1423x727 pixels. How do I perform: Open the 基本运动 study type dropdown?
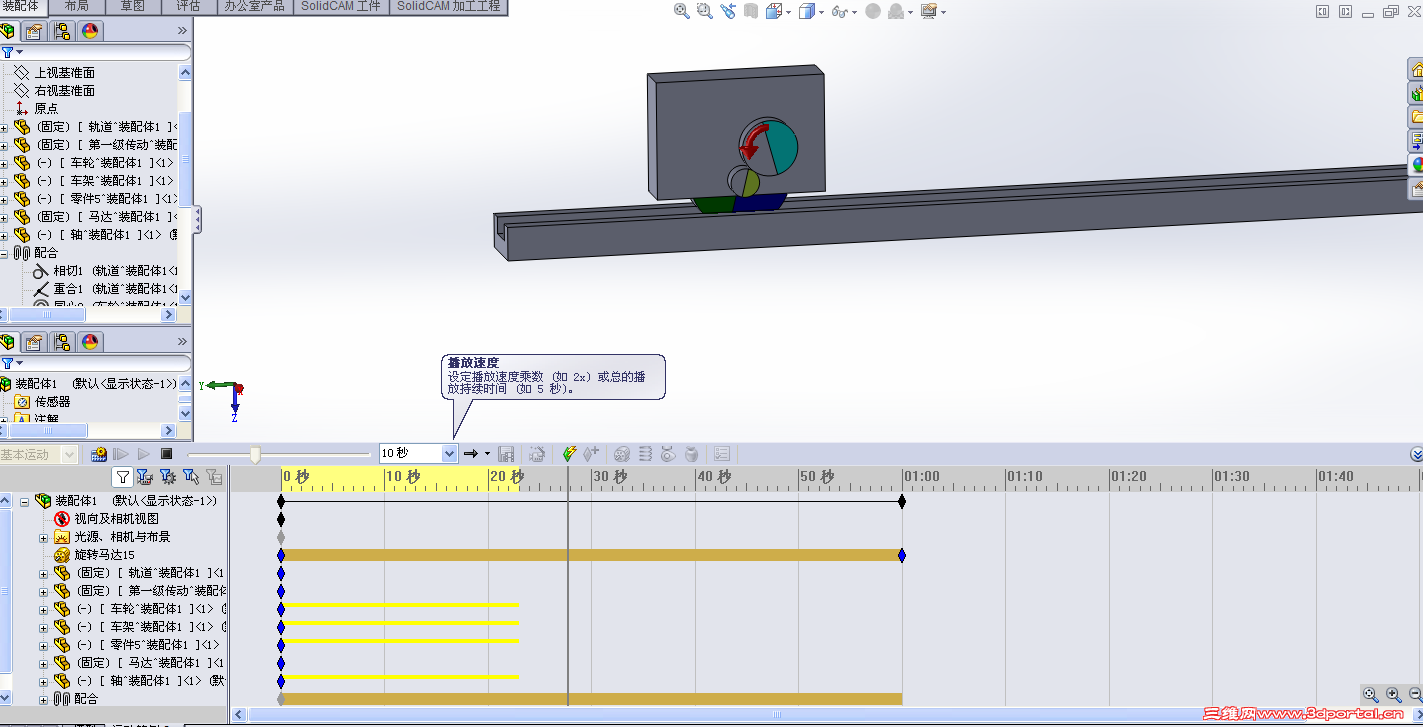pos(69,455)
